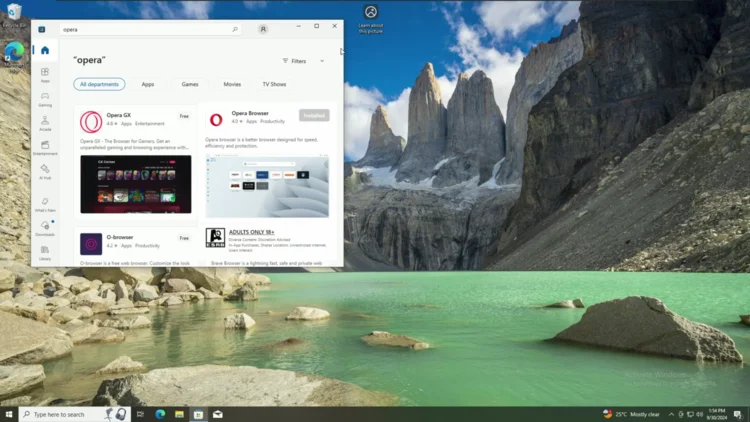Open the Gaming section in the sidebar
The height and width of the screenshot is (422, 750).
click(45, 99)
